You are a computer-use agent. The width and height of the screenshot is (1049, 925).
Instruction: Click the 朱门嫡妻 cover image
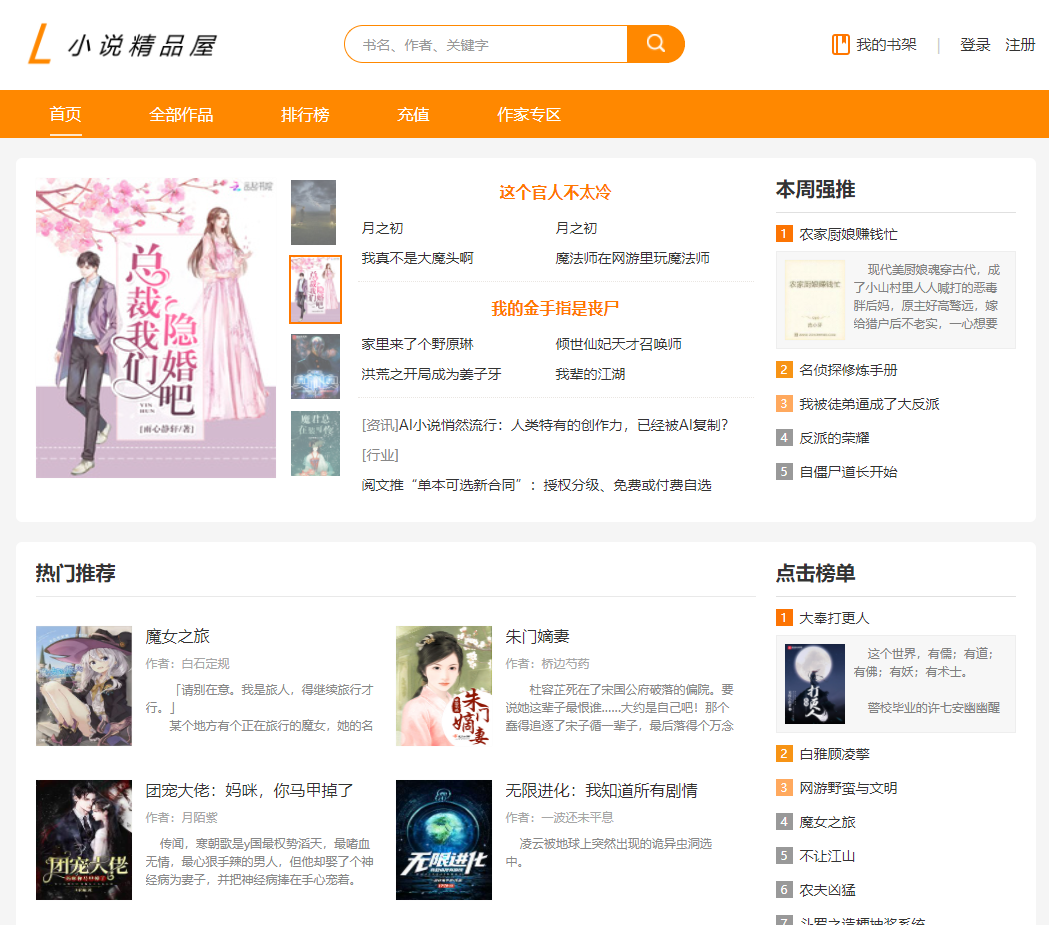coord(444,686)
